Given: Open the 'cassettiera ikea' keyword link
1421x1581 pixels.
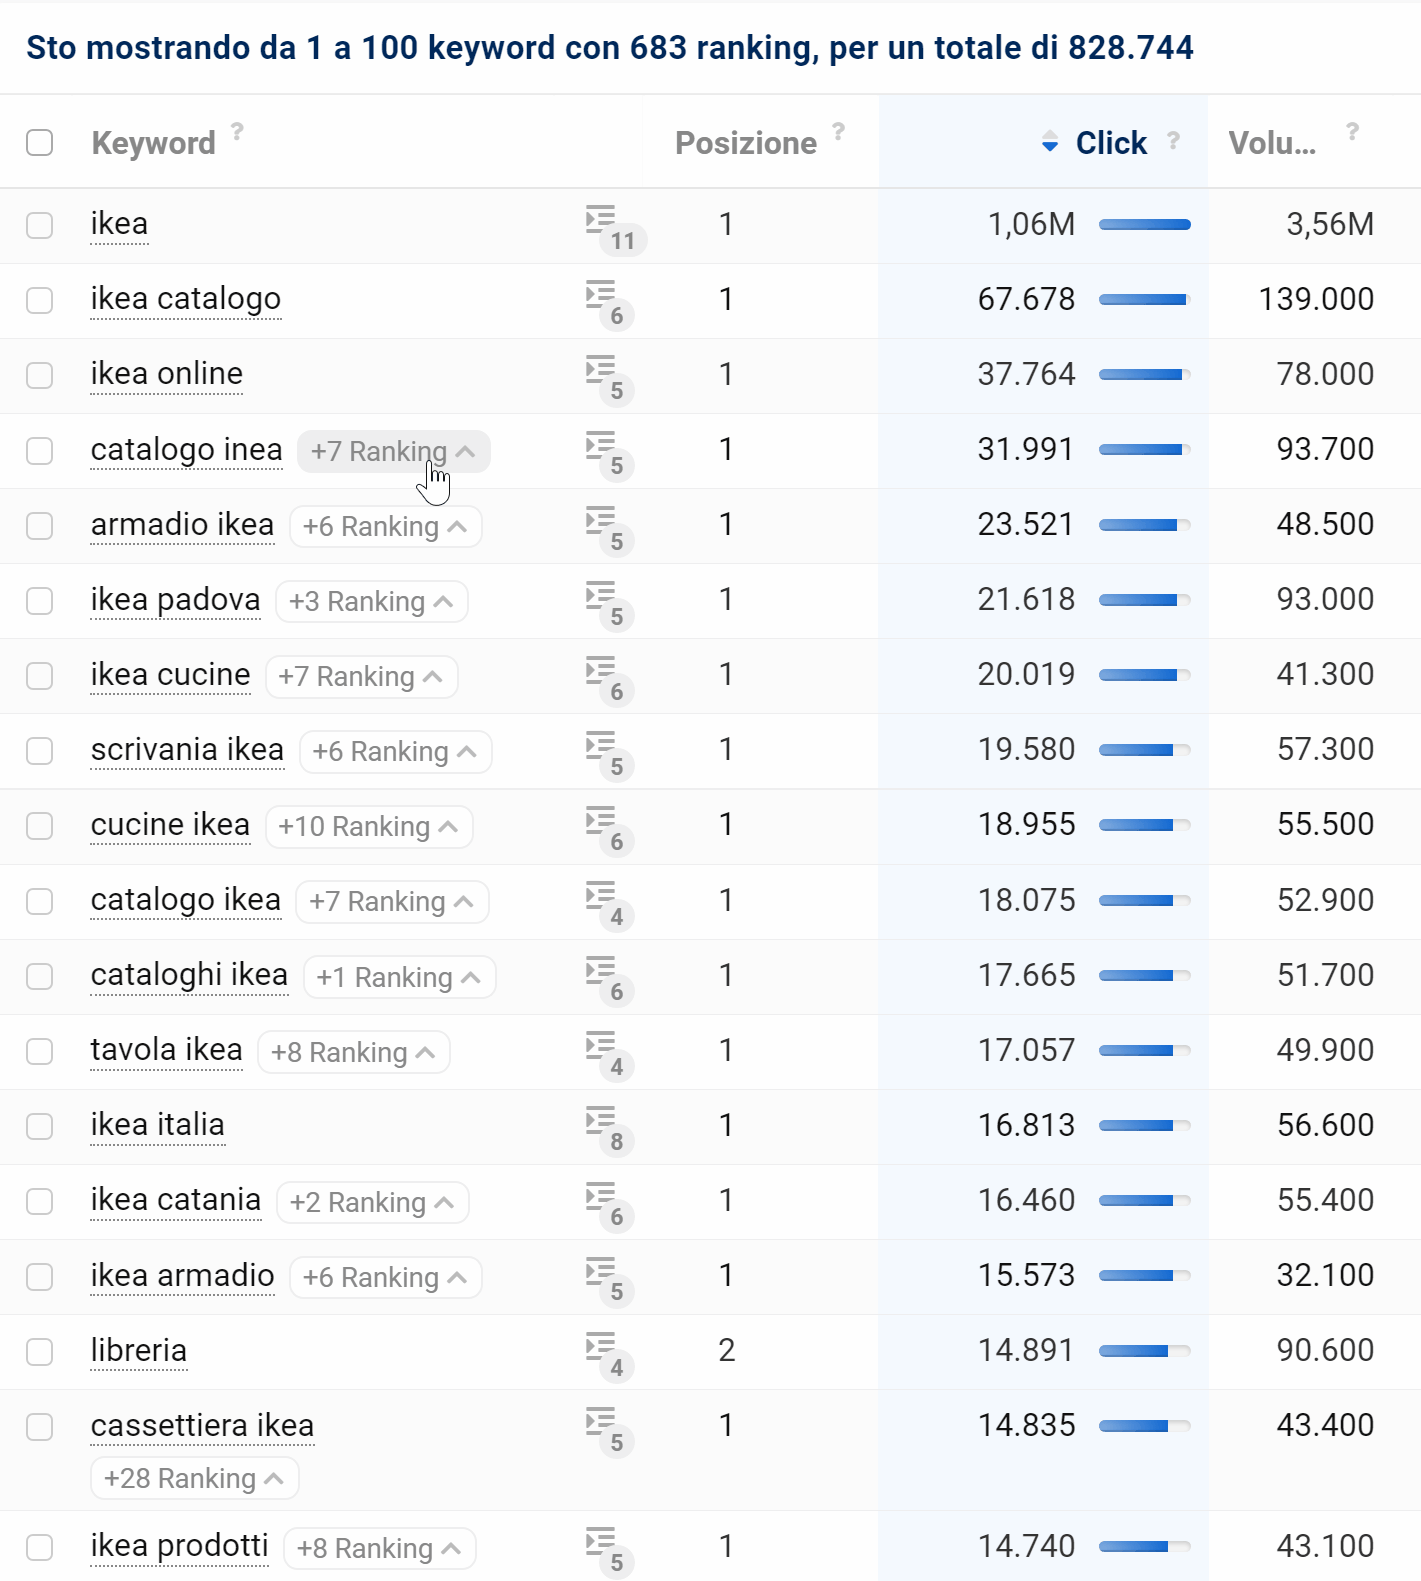Looking at the screenshot, I should [202, 1427].
